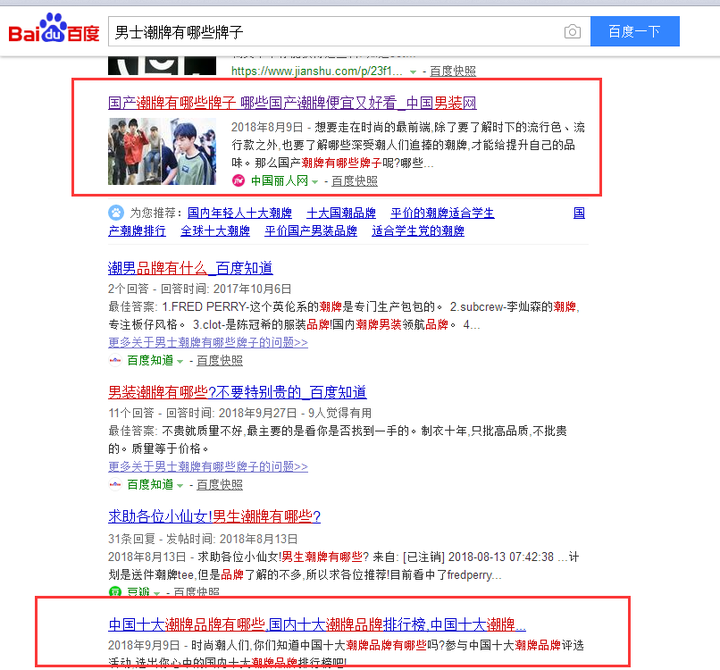The image size is (720, 670).
Task: Expand 百度知道 dropdown under 男装潮牌 result
Action: [x=180, y=486]
